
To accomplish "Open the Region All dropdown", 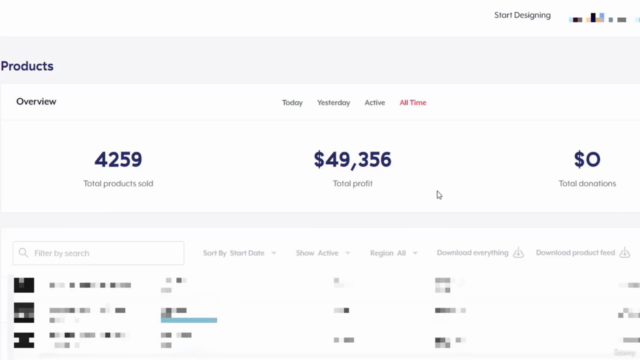I will coord(393,253).
